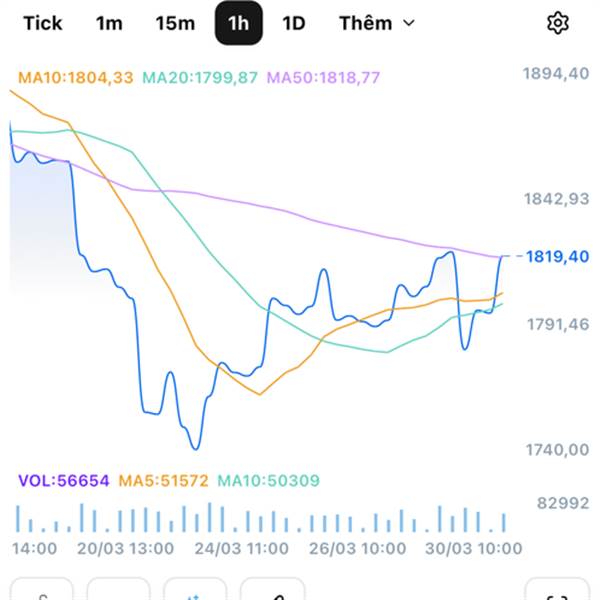This screenshot has width=600, height=600.
Task: Tap the MA20:1799,87 indicator label
Action: tap(201, 77)
